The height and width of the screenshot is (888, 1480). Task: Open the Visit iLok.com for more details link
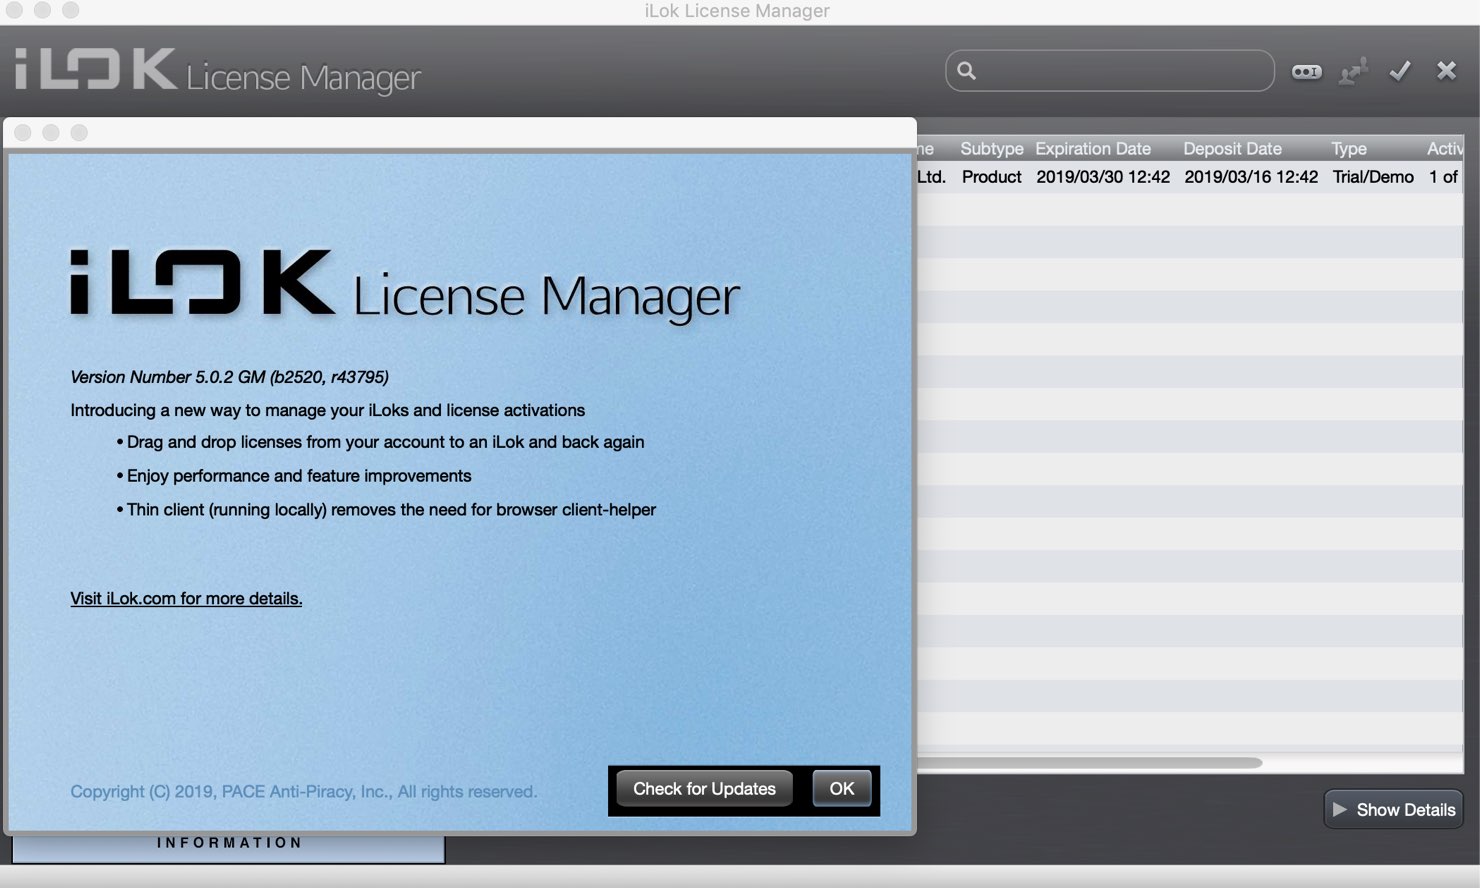point(186,598)
